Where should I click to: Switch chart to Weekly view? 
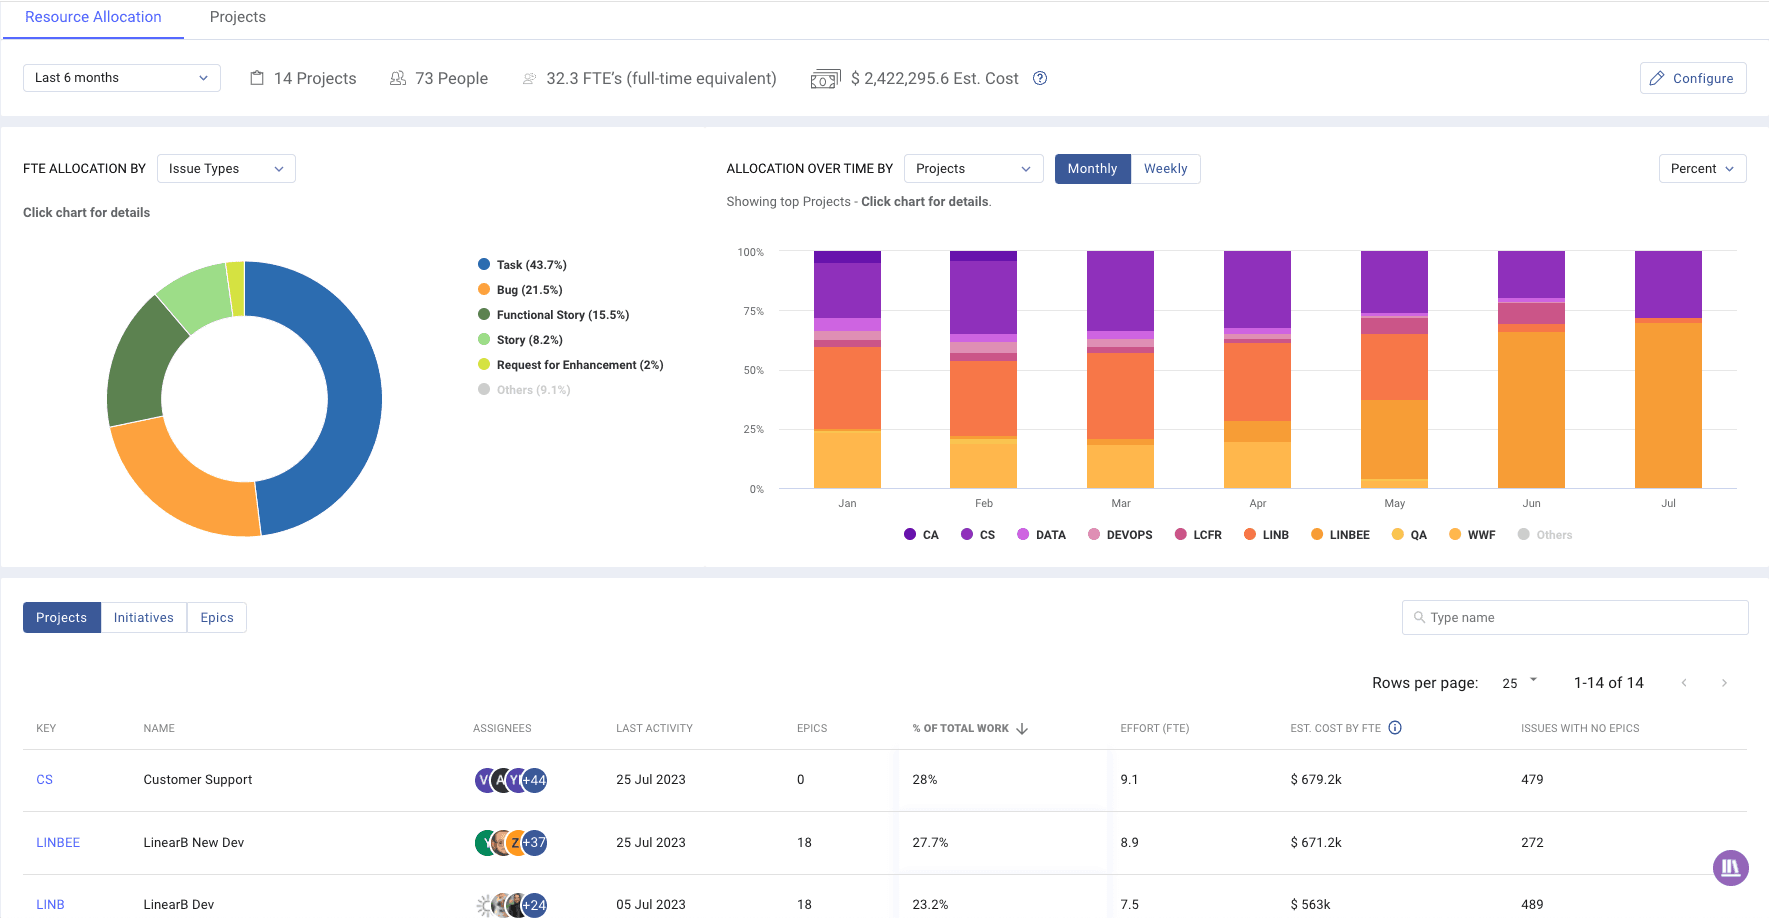(x=1165, y=169)
